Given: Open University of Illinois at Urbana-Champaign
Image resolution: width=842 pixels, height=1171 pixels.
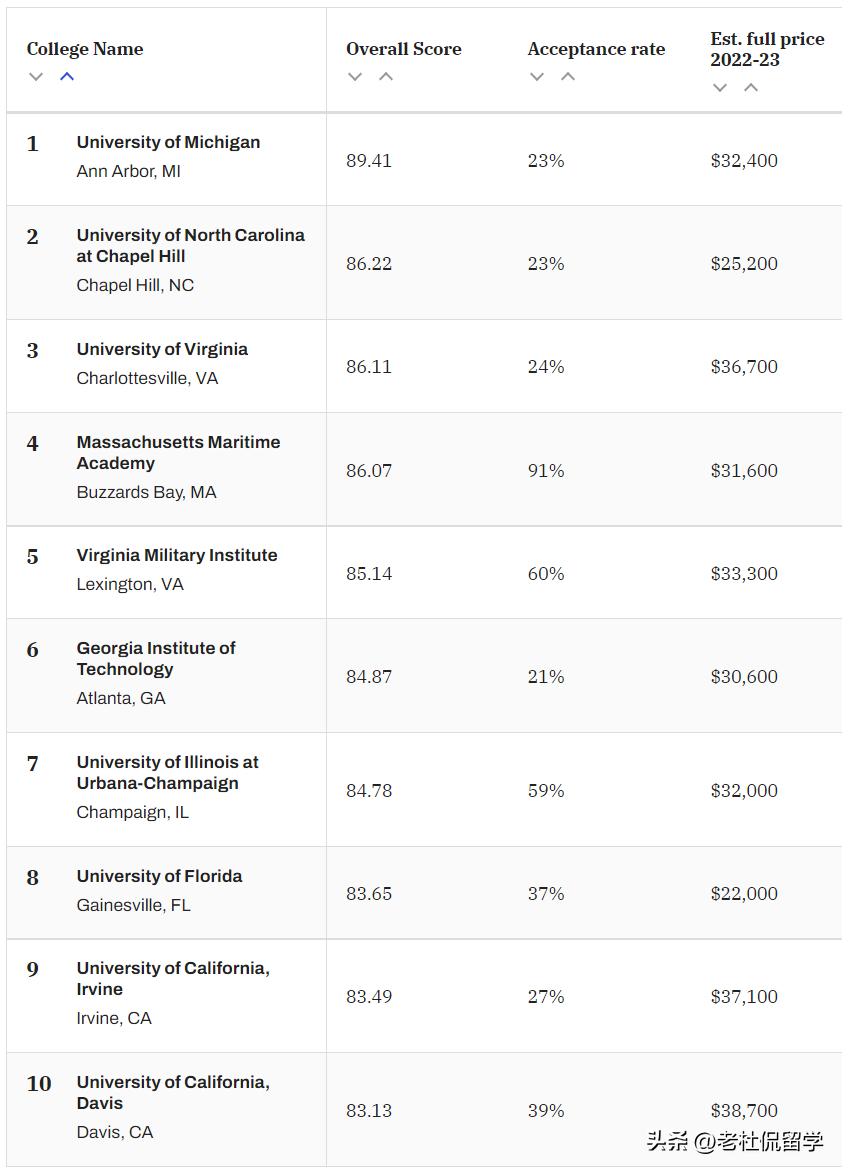Looking at the screenshot, I should coord(167,772).
